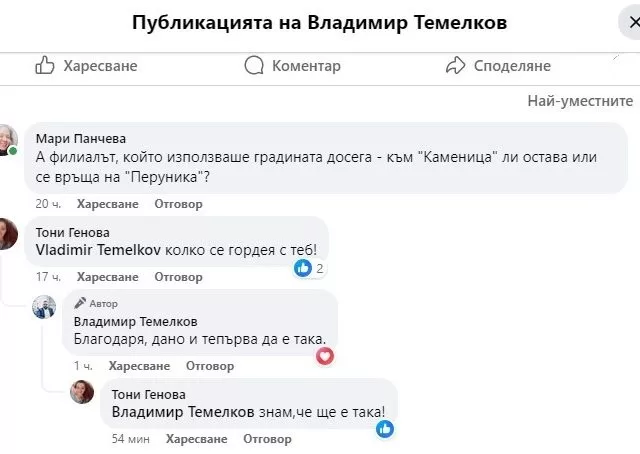Open Тони Генова's name on last reply
Image resolution: width=640 pixels, height=454 pixels.
pyautogui.click(x=149, y=394)
